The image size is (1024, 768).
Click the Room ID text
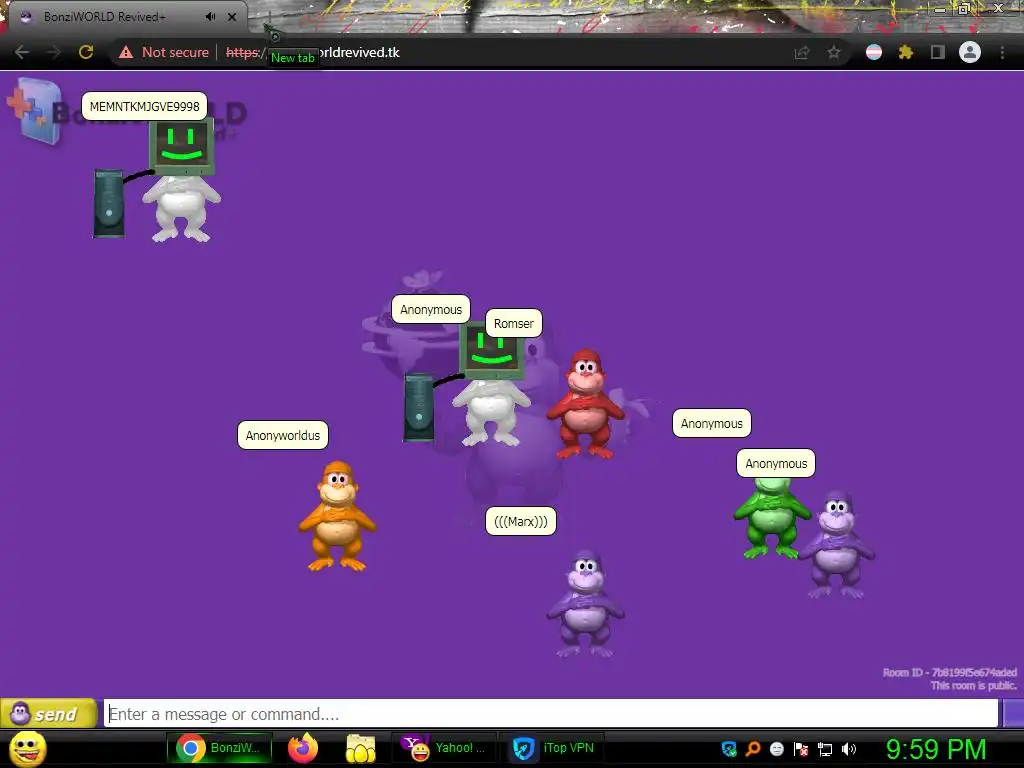point(950,672)
